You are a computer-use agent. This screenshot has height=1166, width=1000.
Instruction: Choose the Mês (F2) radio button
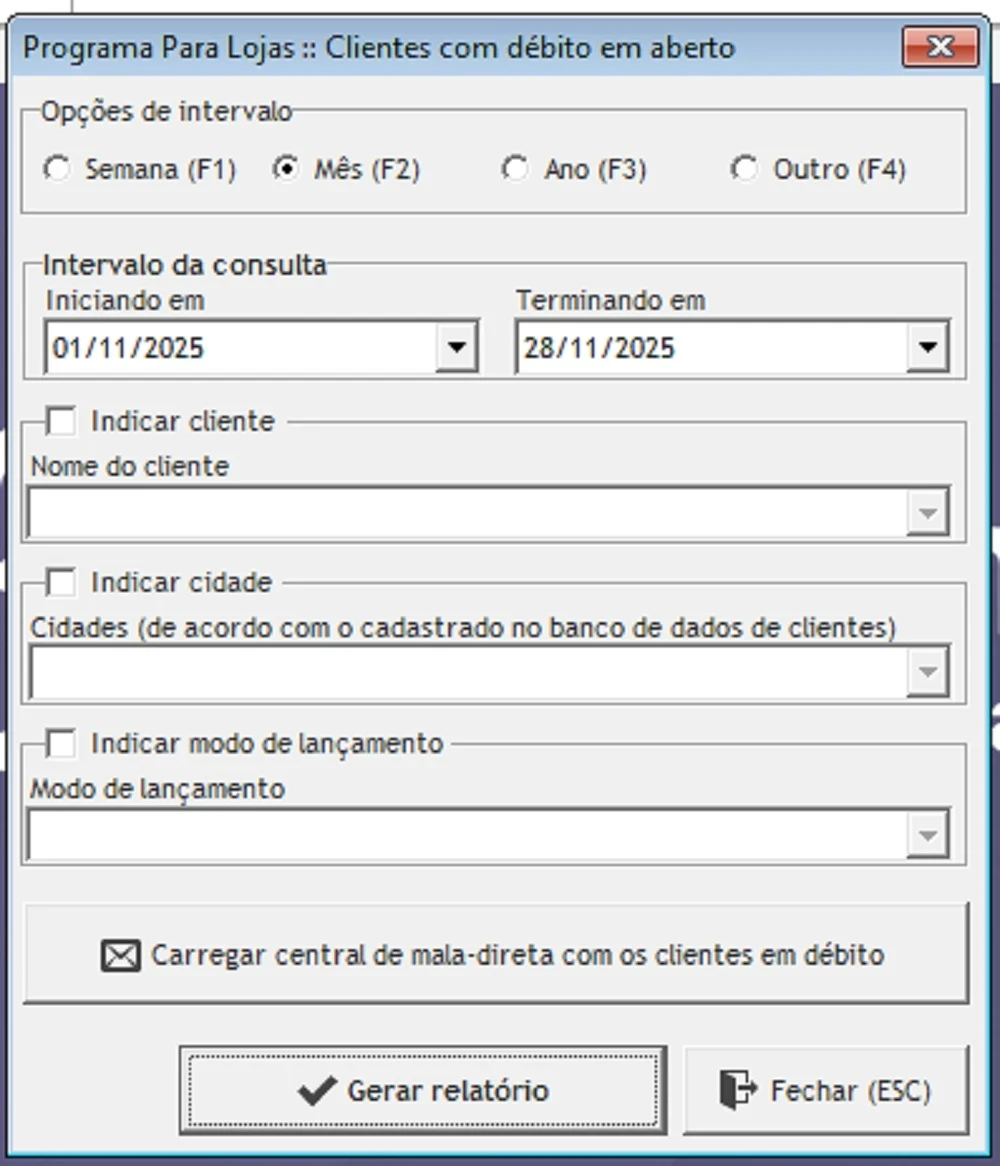(x=286, y=169)
